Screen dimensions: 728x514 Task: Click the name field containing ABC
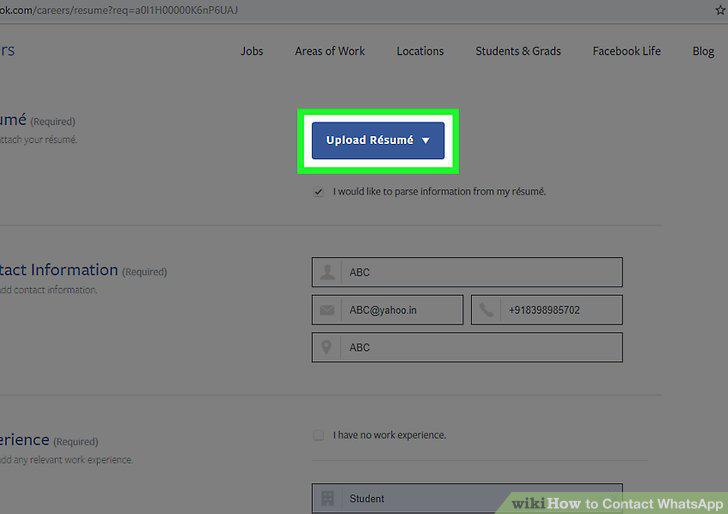pos(467,272)
